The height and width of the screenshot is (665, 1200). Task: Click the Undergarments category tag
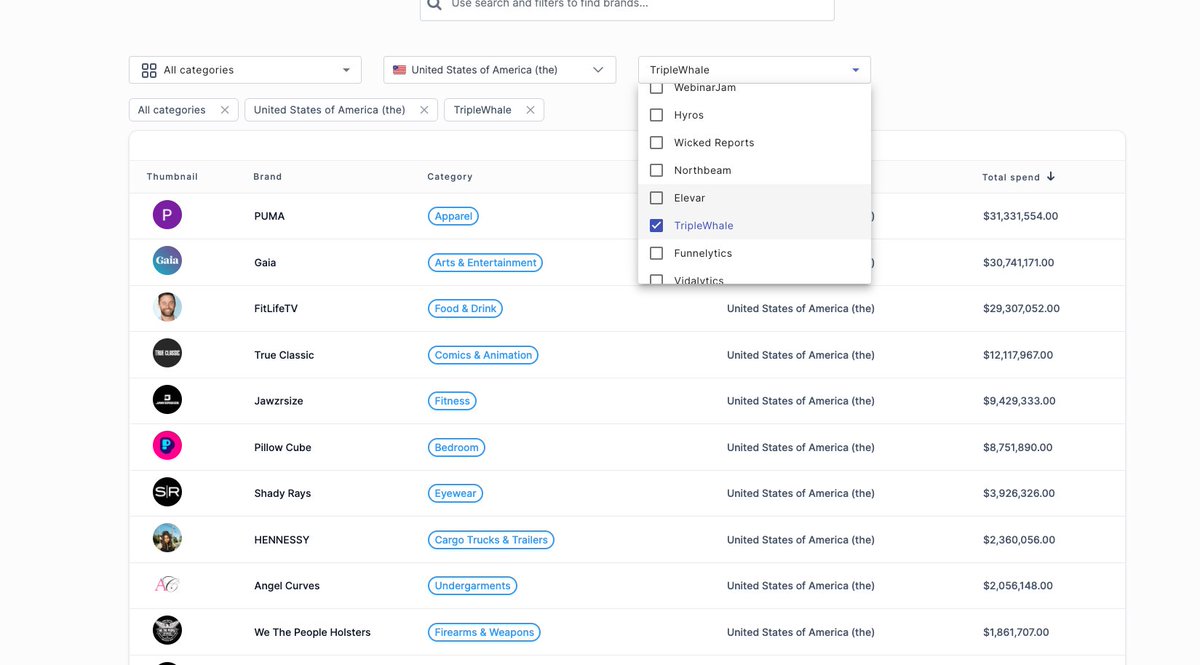[x=472, y=586]
